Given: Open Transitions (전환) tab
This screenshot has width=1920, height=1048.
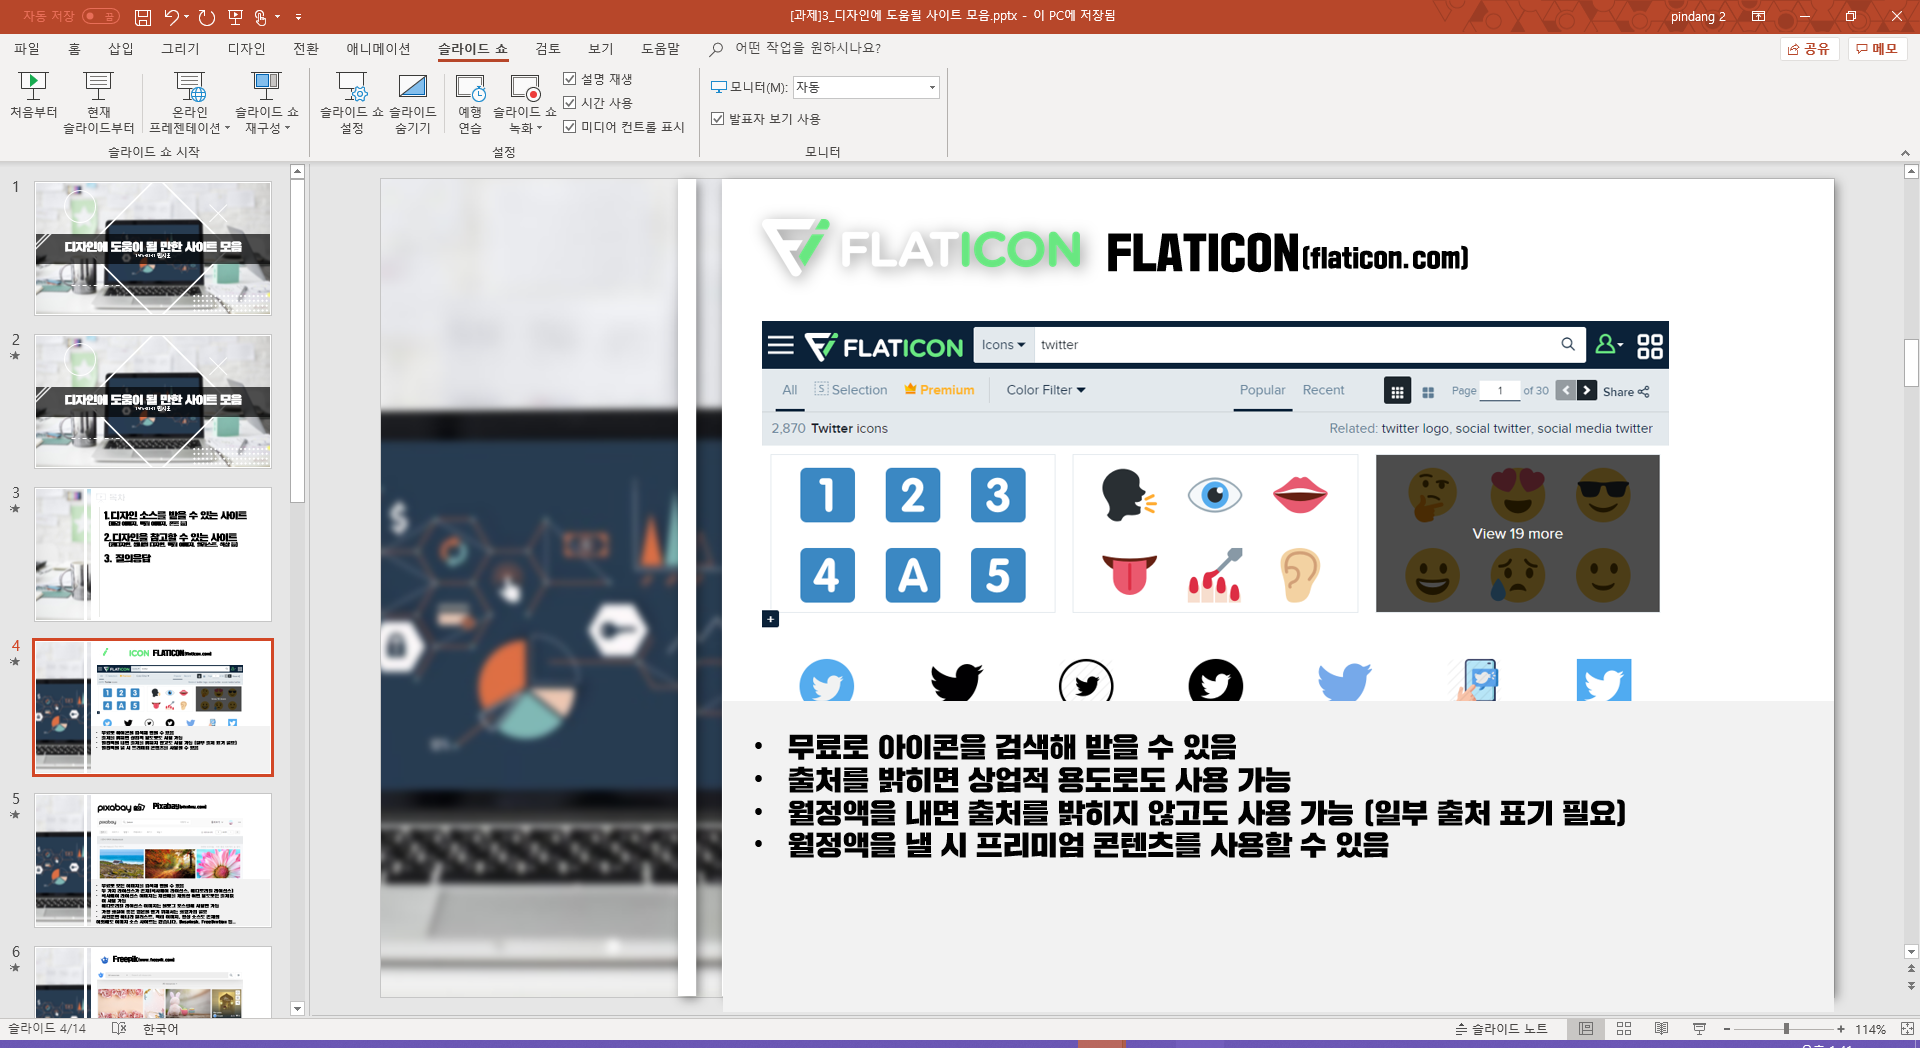Looking at the screenshot, I should coord(306,49).
